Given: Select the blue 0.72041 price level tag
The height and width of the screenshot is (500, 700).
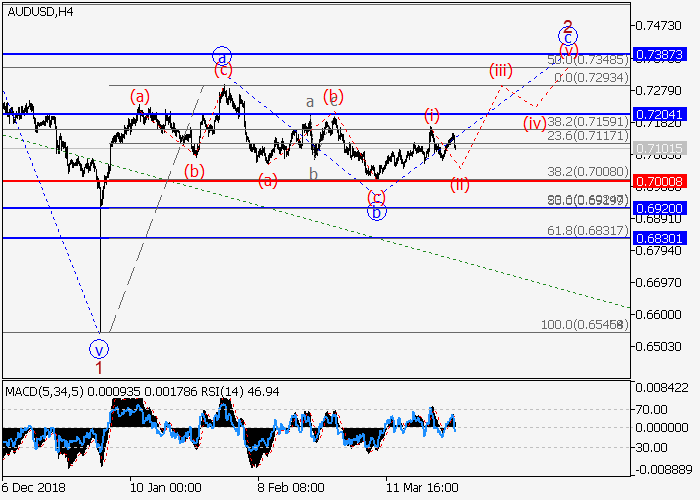Looking at the screenshot, I should tap(662, 114).
